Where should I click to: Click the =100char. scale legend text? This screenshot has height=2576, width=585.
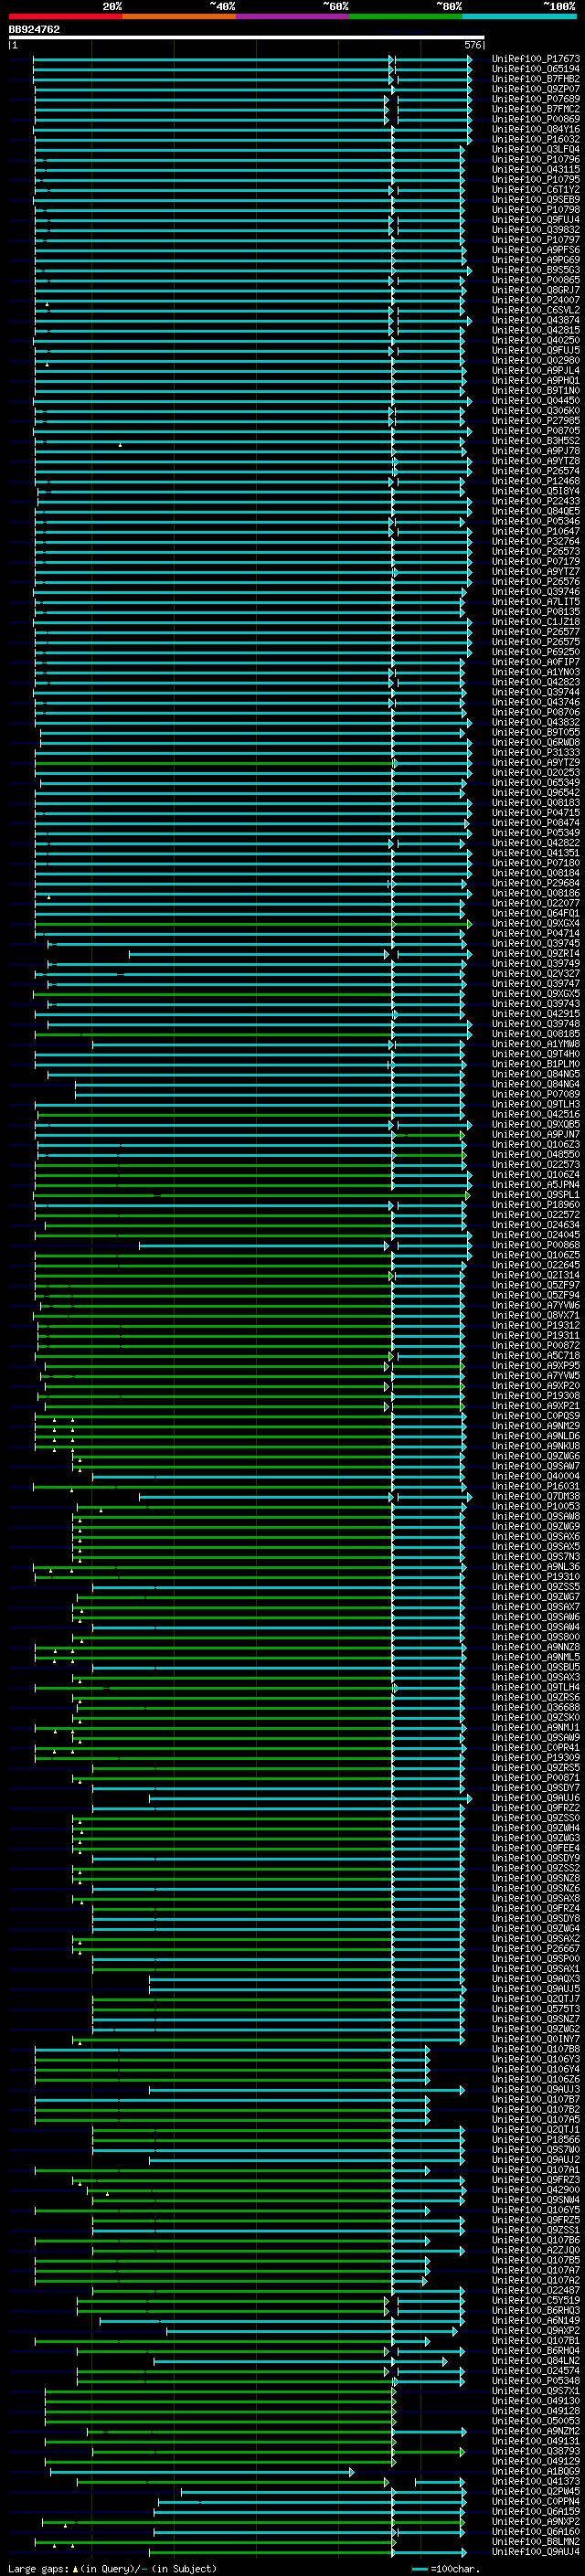pos(454,2569)
